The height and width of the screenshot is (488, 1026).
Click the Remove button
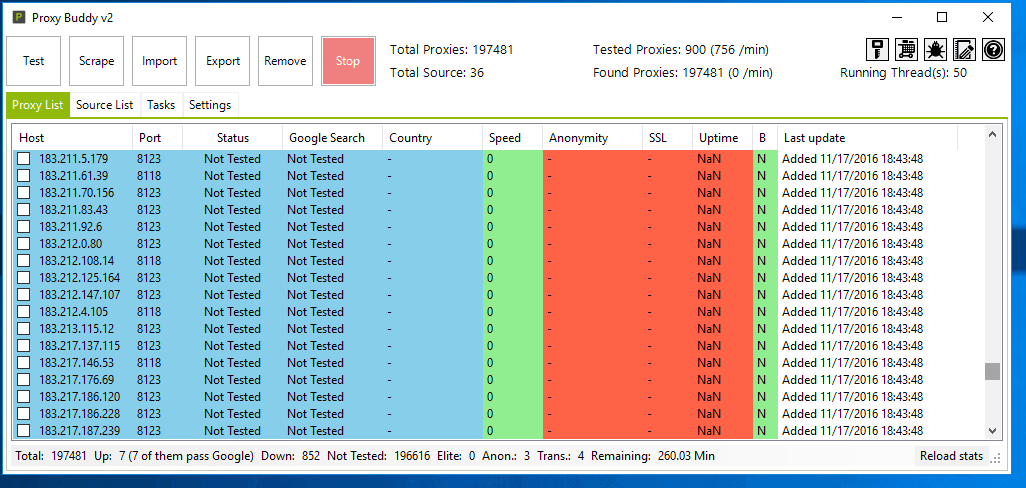[285, 61]
